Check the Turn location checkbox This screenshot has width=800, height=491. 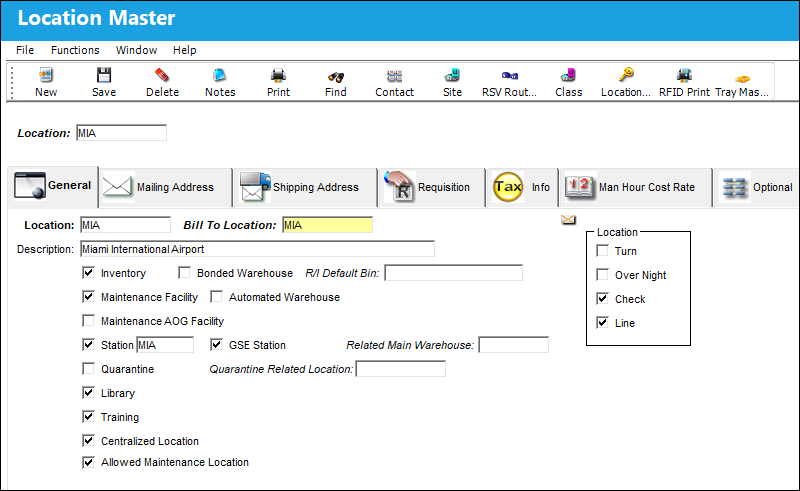603,251
